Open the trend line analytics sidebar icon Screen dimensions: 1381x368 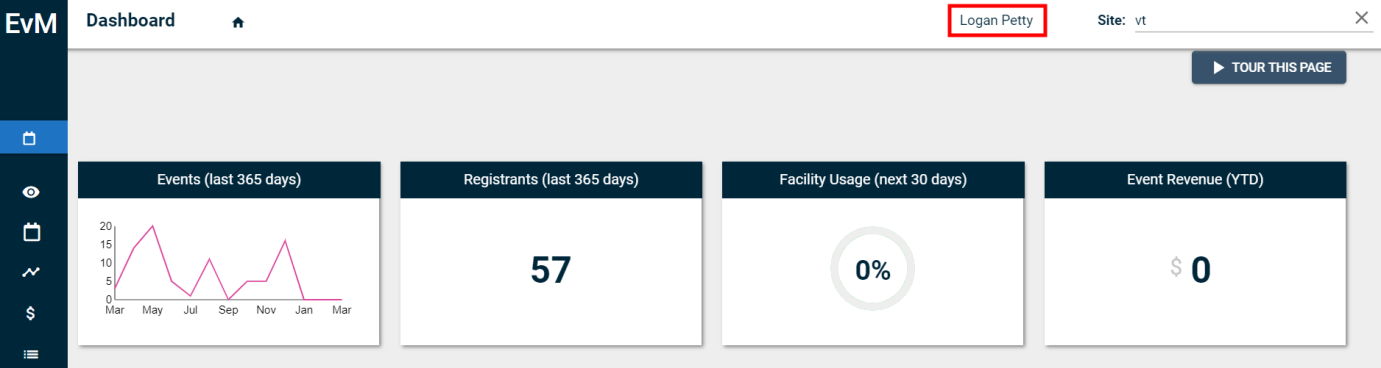point(31,272)
